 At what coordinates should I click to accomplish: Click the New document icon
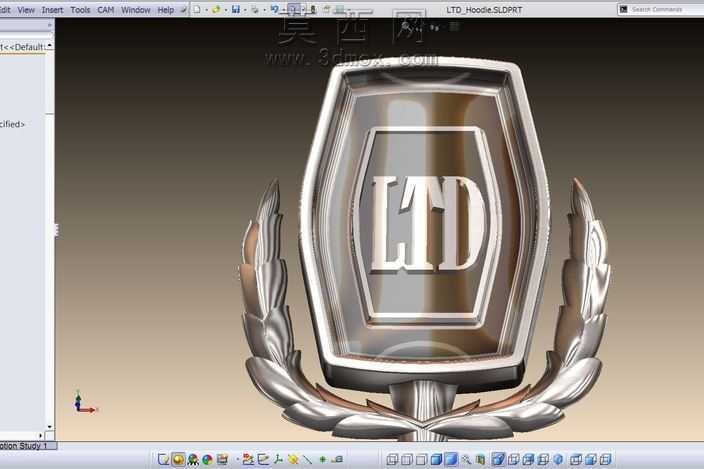click(x=197, y=9)
